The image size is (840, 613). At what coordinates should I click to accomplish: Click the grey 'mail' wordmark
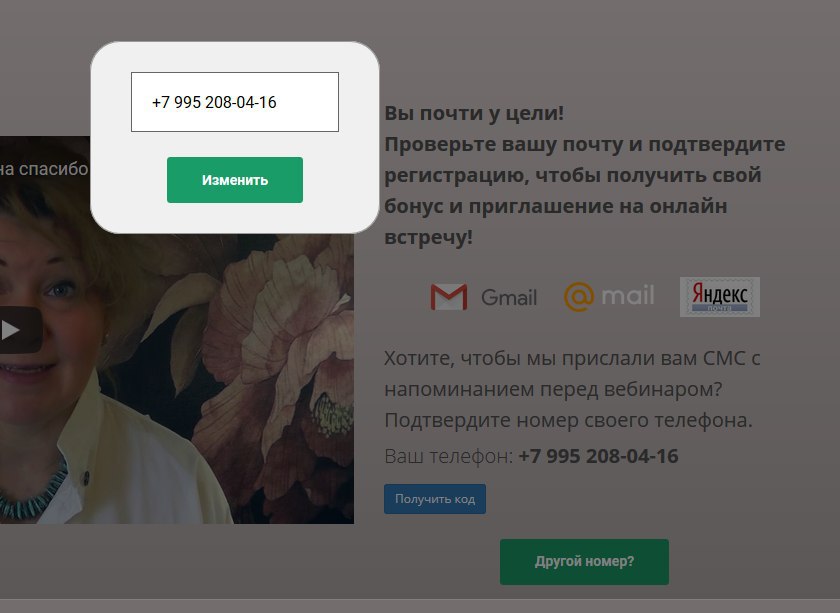pyautogui.click(x=628, y=295)
